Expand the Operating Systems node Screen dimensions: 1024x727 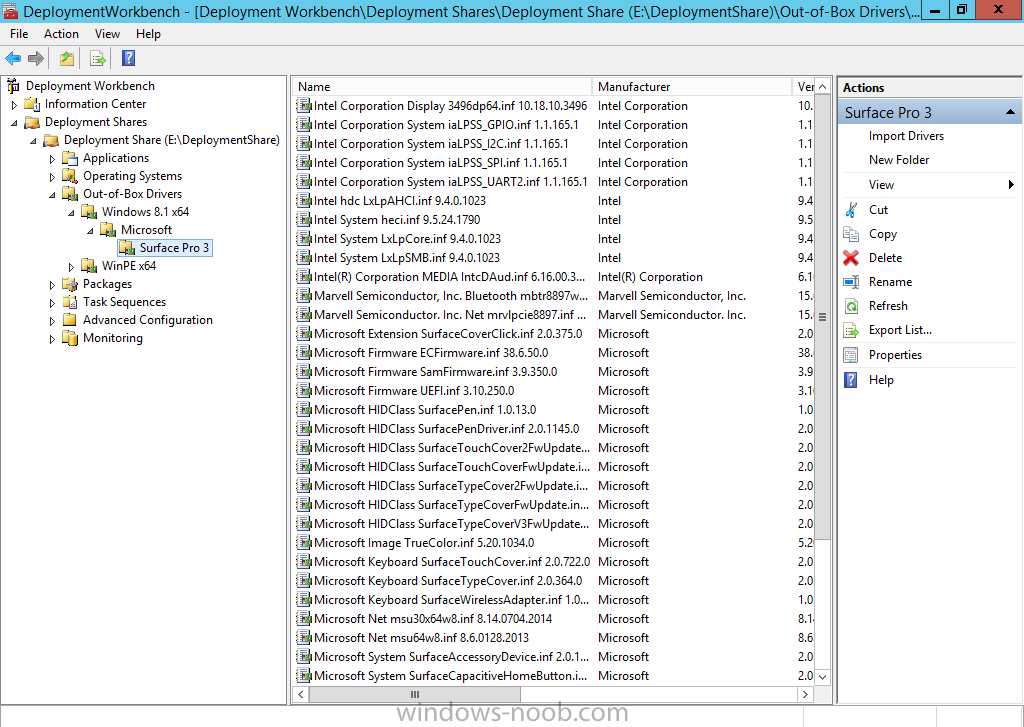52,176
